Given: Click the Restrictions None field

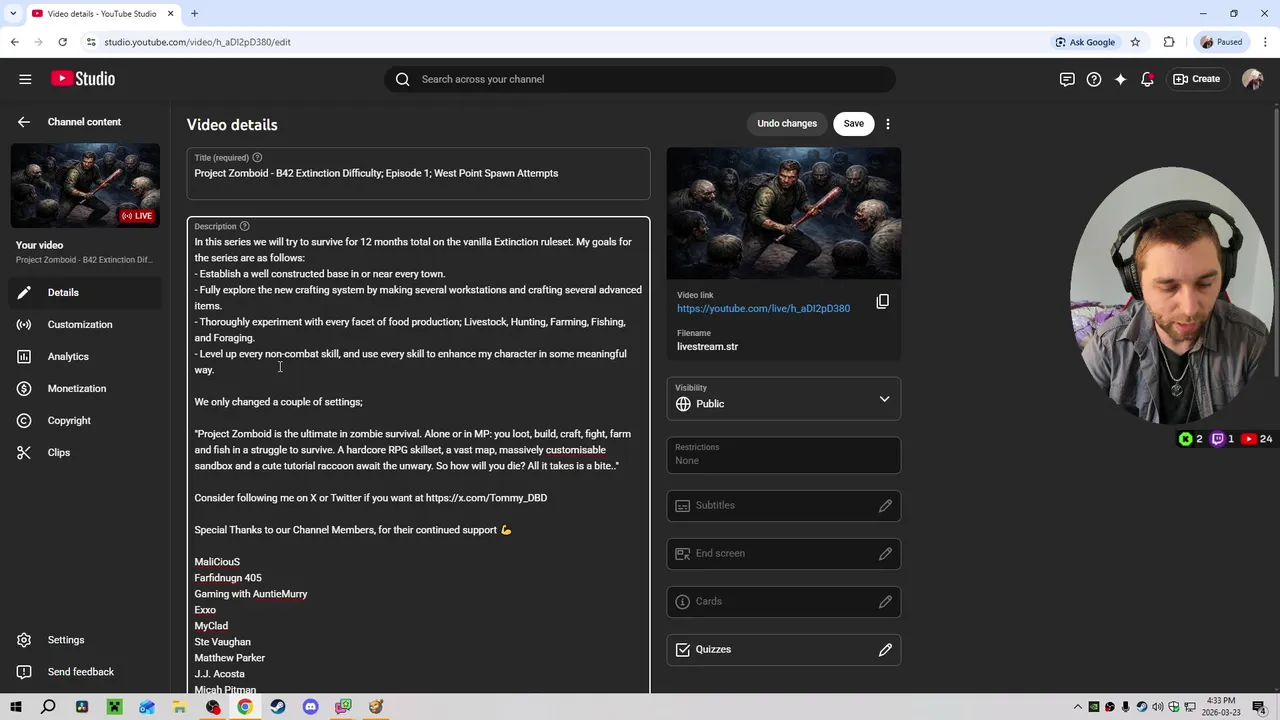Looking at the screenshot, I should [x=784, y=455].
